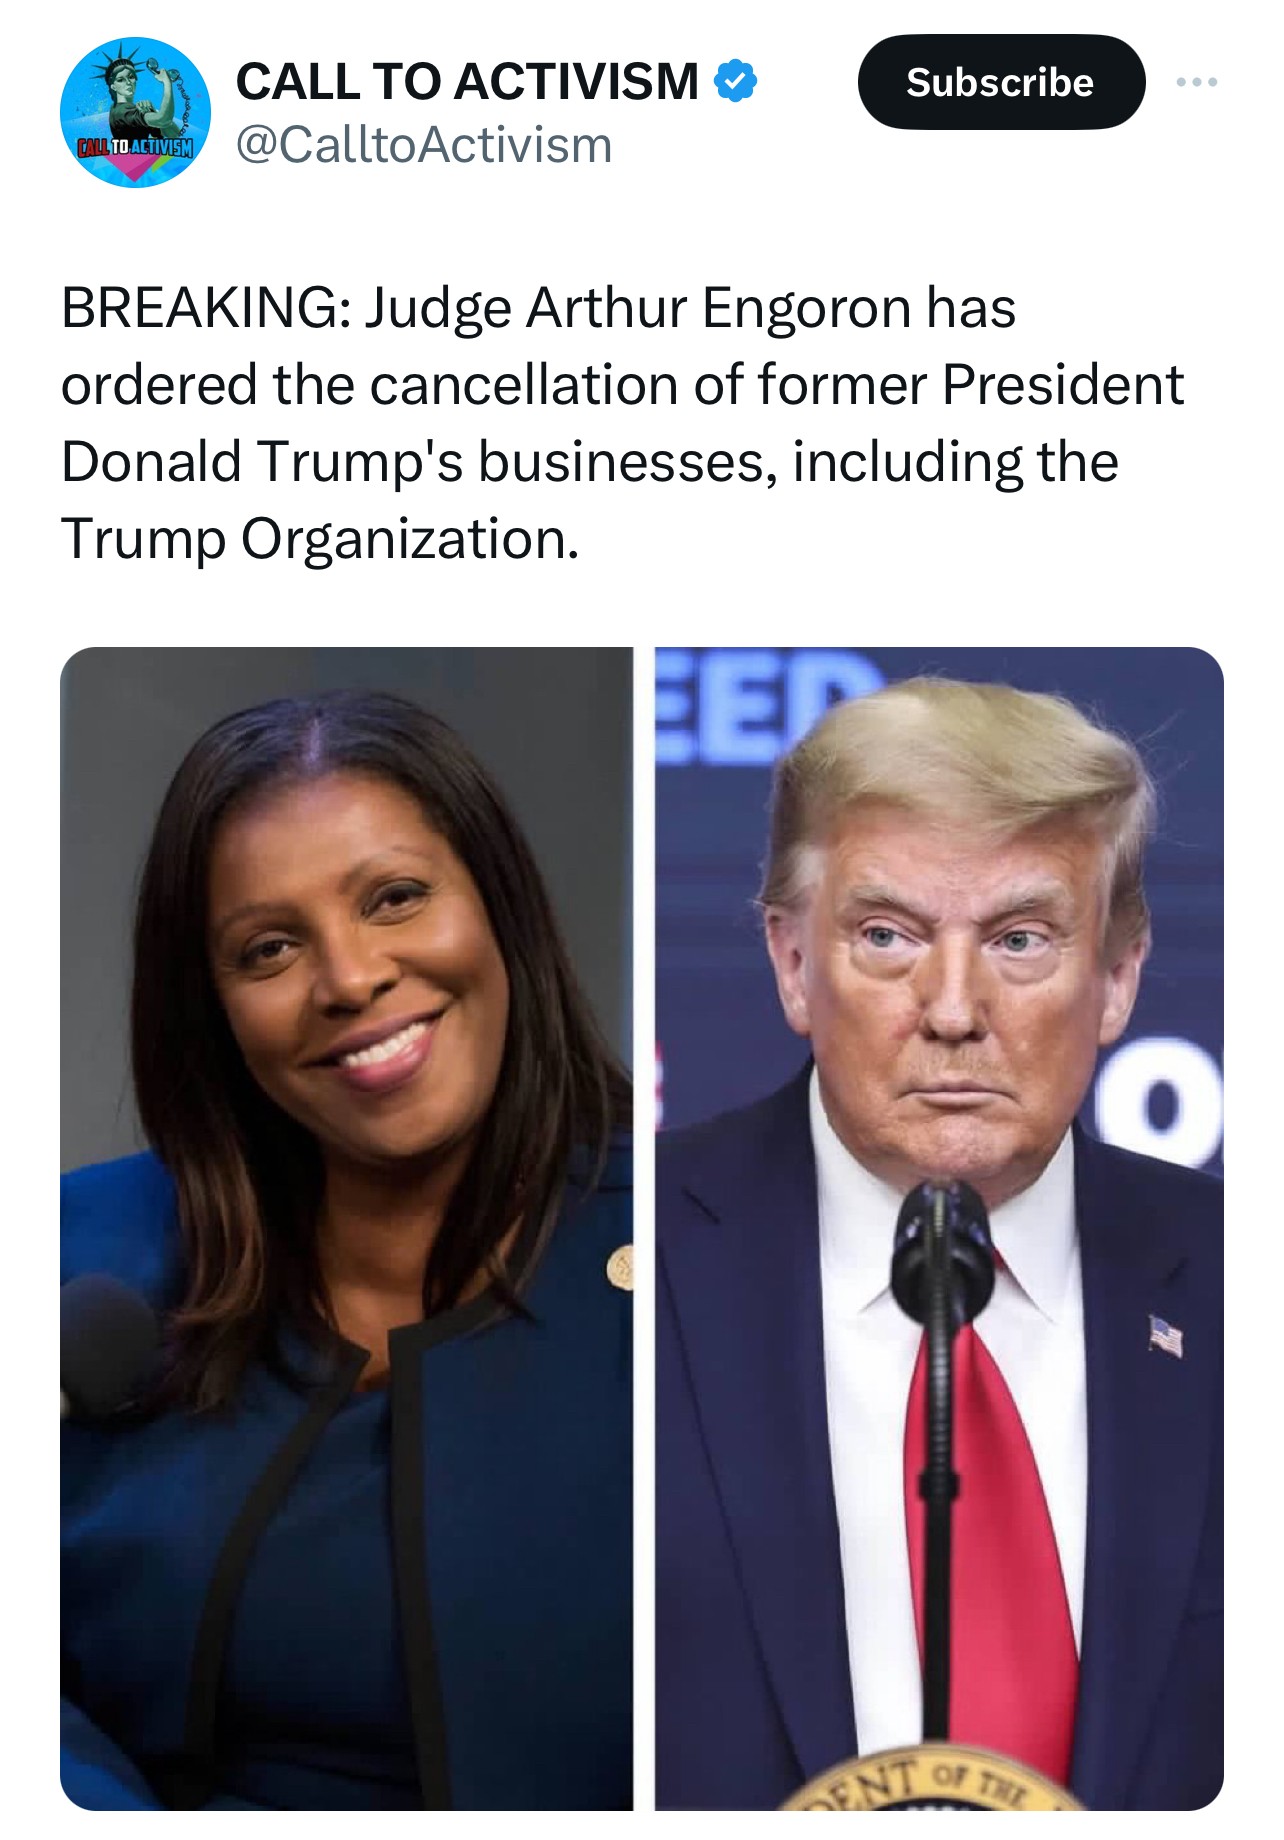Open the Call to Activism profile avatar
This screenshot has height=1840, width=1284.
(x=135, y=112)
